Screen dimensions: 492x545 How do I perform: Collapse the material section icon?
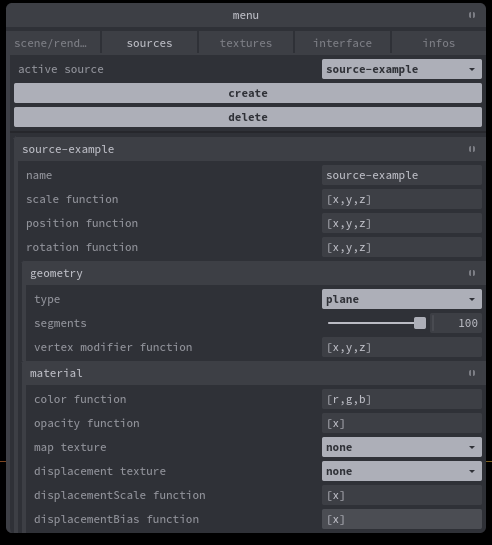point(472,373)
